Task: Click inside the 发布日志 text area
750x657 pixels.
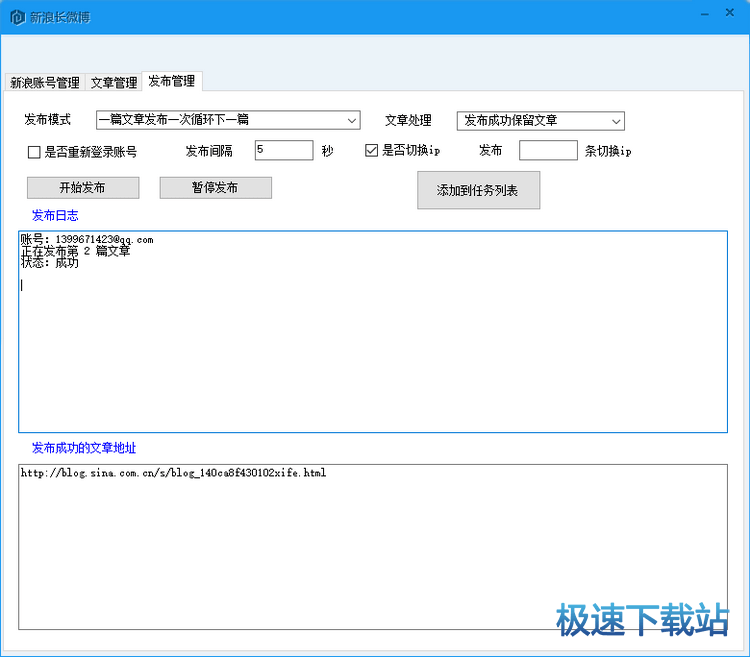Action: tap(373, 332)
